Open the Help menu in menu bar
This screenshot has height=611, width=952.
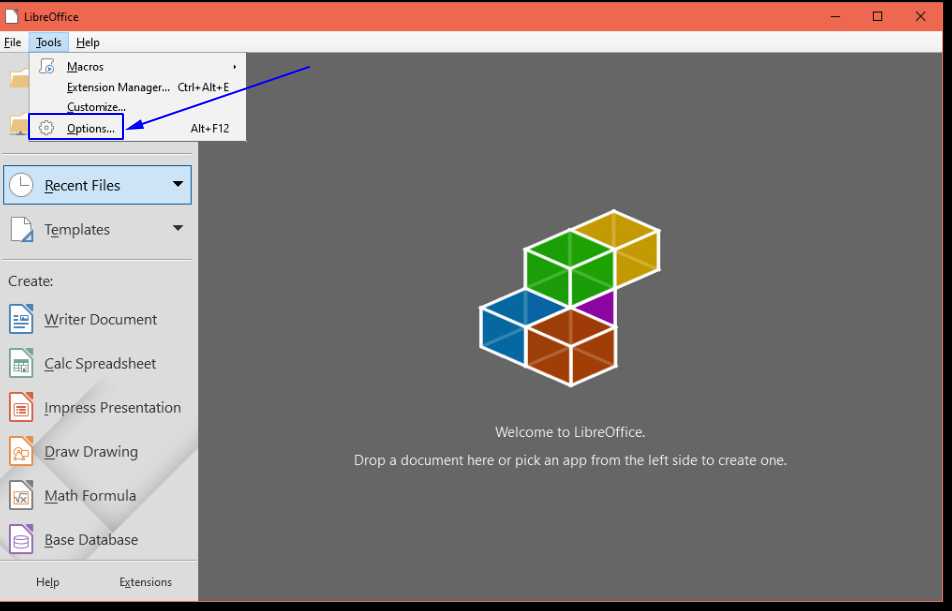click(88, 43)
